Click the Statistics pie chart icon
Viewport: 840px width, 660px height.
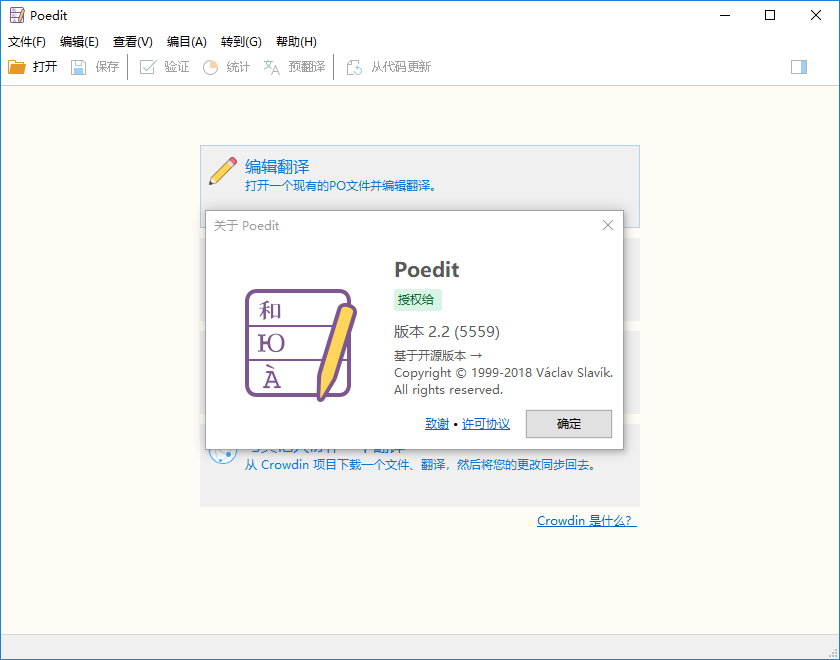(x=210, y=67)
